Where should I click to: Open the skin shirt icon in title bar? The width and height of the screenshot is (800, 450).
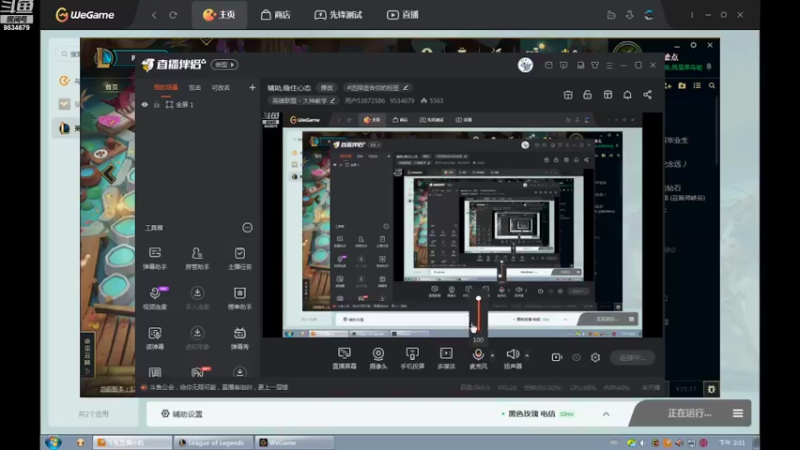[x=595, y=65]
